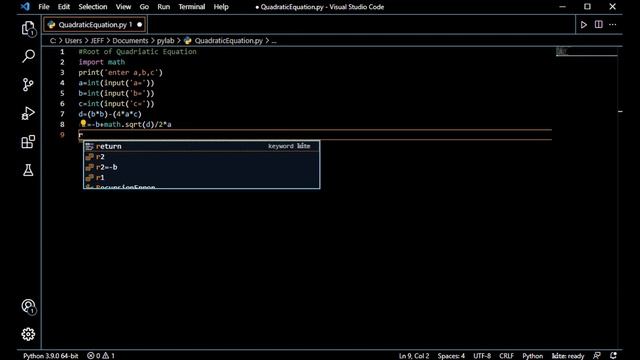
Task: Click the Documents breadcrumb segment
Action: pos(130,41)
